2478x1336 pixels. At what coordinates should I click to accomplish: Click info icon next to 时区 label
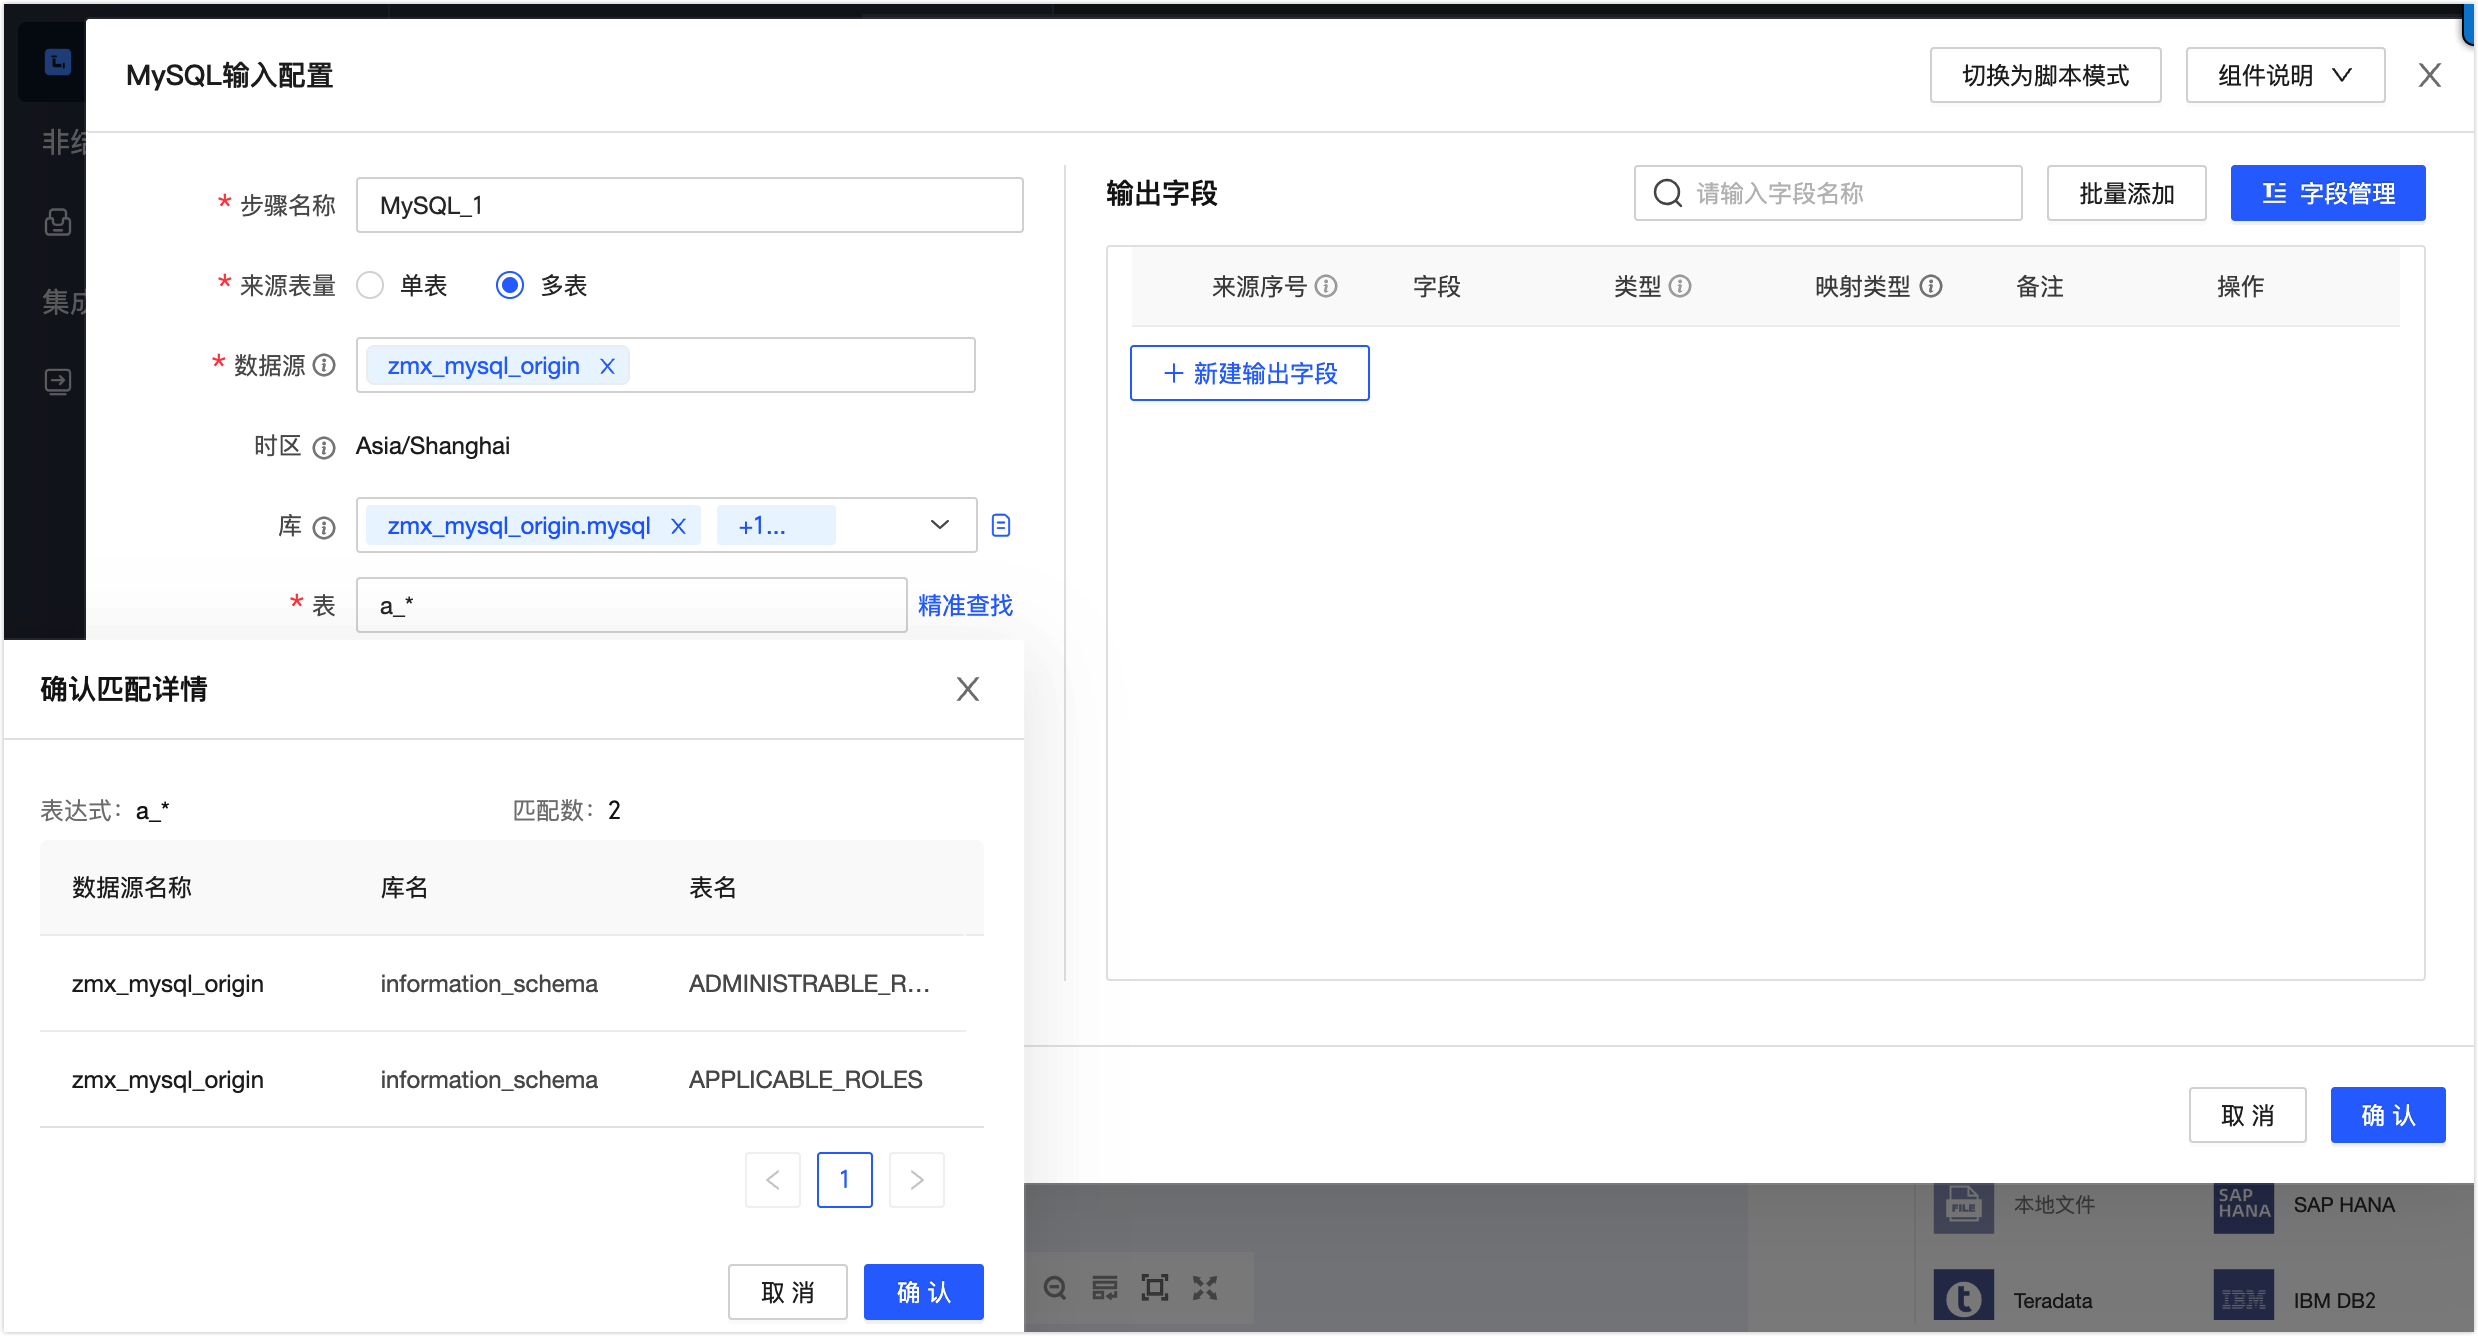(x=324, y=447)
